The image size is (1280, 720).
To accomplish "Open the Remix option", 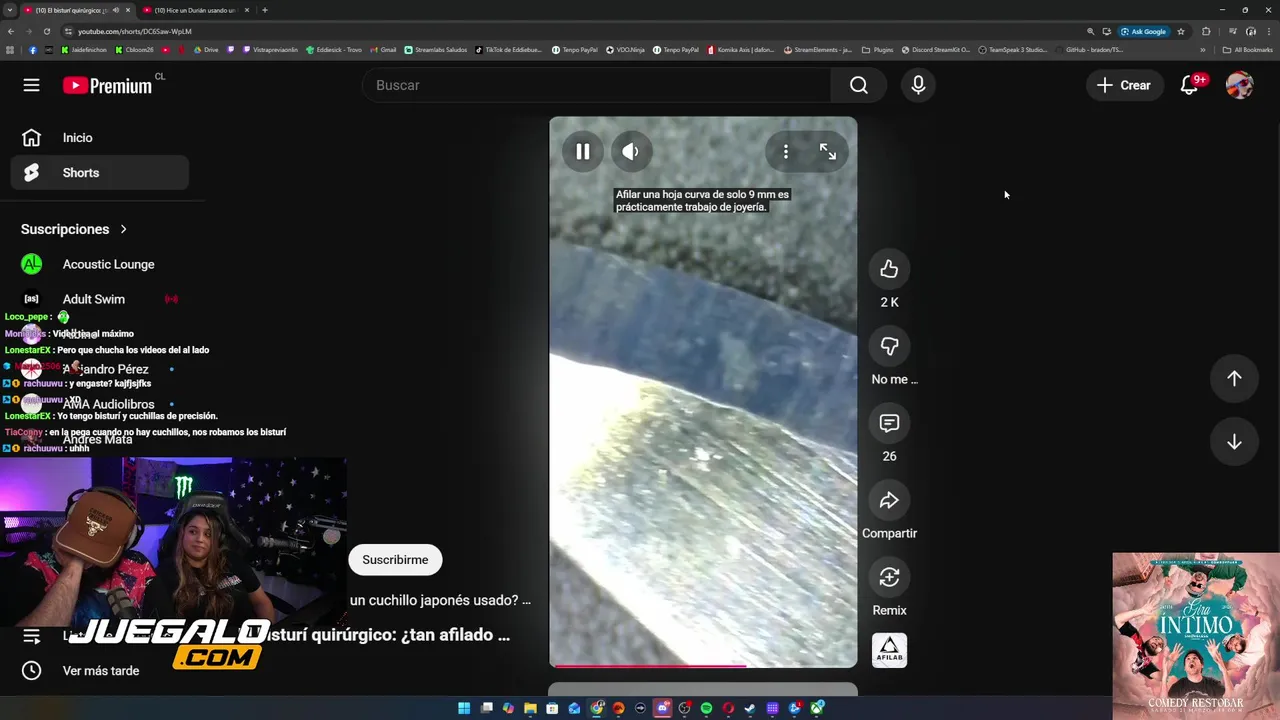I will (x=889, y=577).
